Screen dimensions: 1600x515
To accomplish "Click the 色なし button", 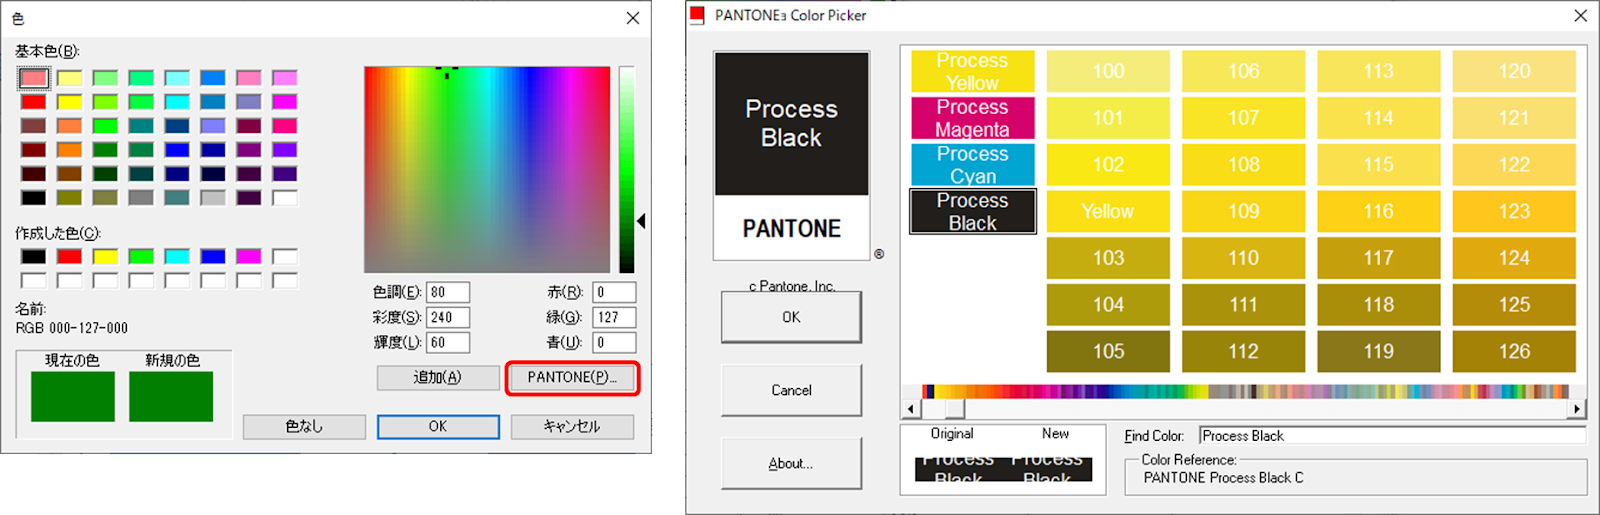I will pos(304,427).
